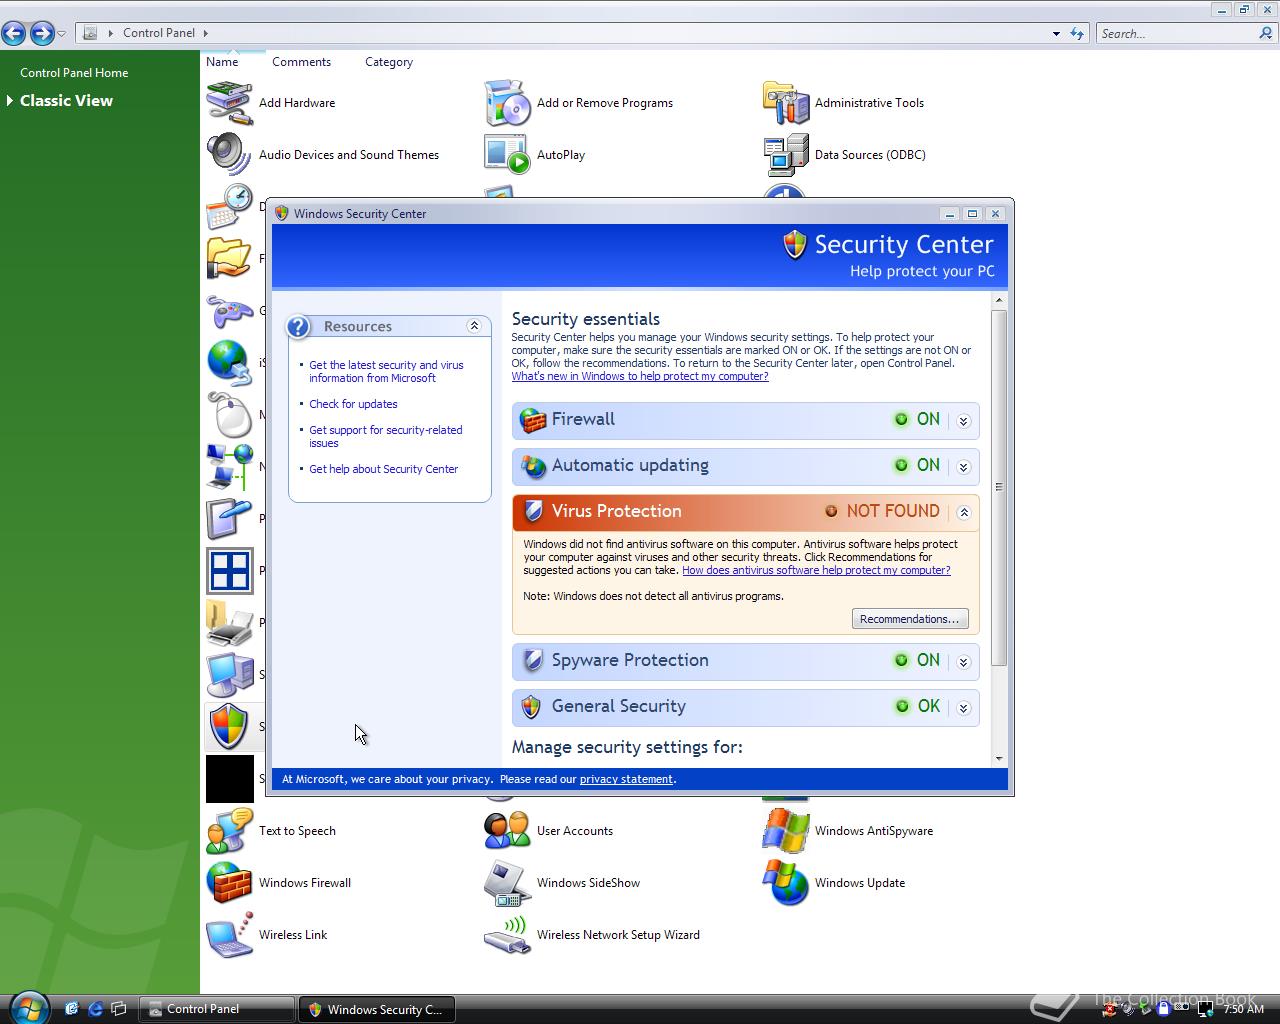1280x1024 pixels.
Task: Open the Windows Firewall brick wall icon
Action: coord(229,883)
